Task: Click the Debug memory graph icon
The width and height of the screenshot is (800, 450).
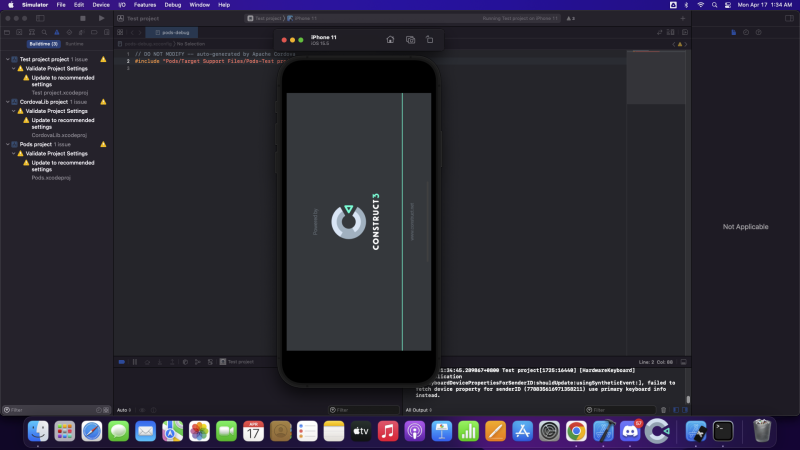Action: [197, 362]
